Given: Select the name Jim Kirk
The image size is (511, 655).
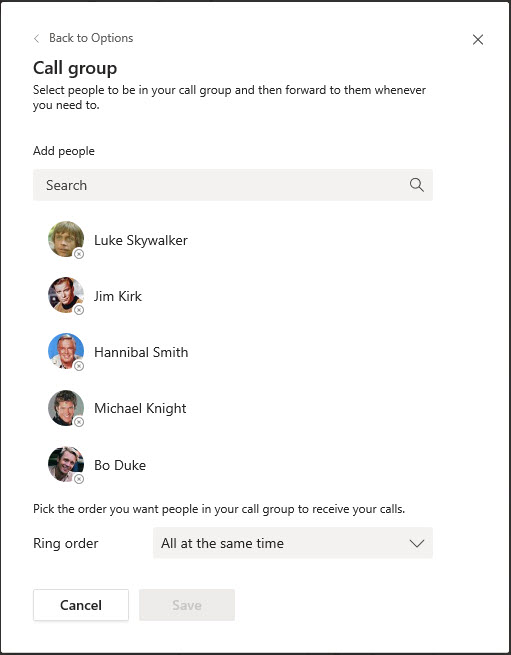Looking at the screenshot, I should pos(118,296).
